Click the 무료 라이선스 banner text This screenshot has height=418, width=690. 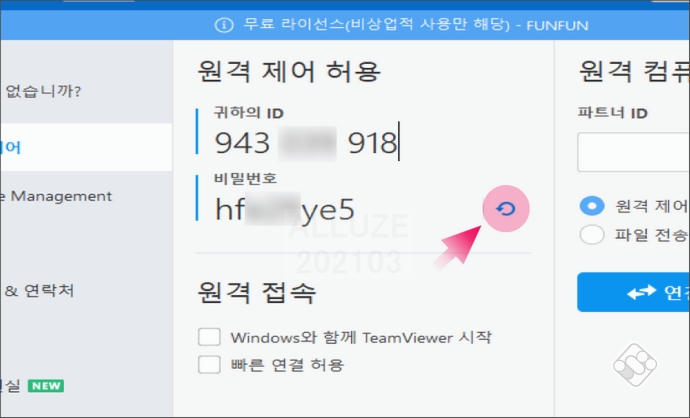click(416, 25)
